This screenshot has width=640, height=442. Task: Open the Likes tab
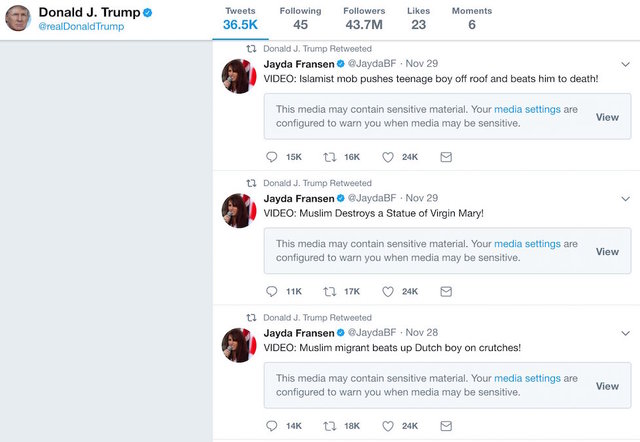(418, 18)
